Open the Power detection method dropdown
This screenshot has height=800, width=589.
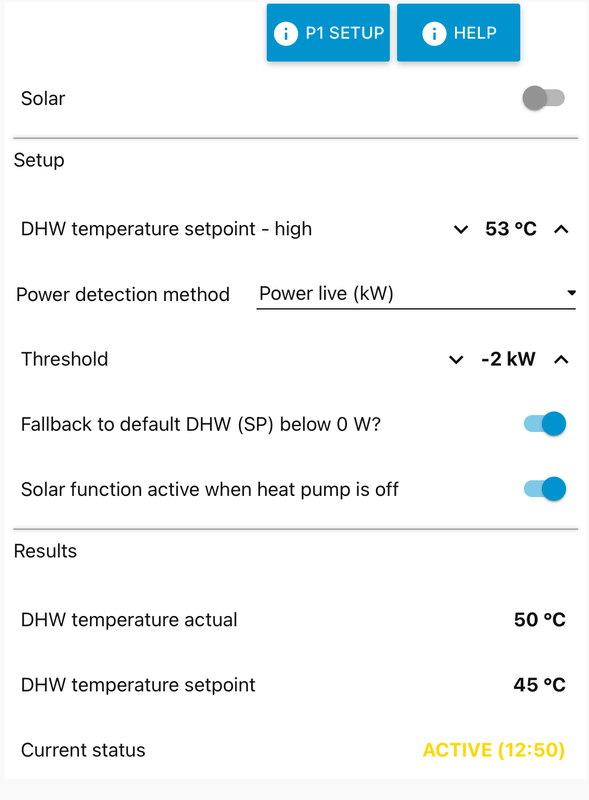[416, 294]
